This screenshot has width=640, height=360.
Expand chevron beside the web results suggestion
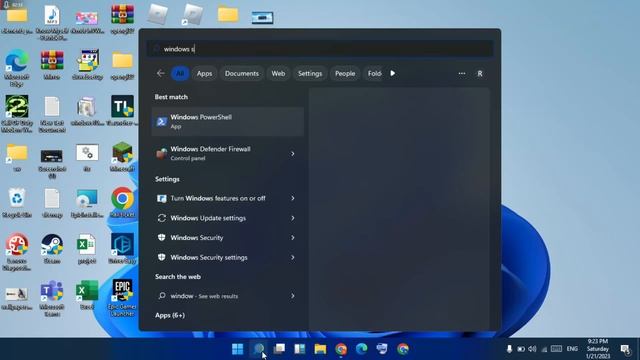(x=293, y=296)
